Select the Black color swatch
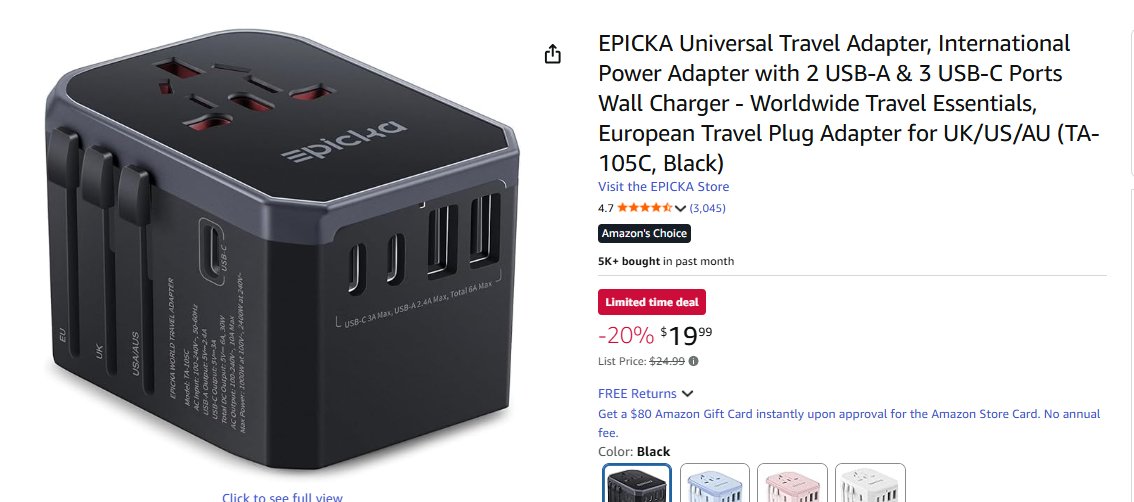This screenshot has width=1134, height=502. click(636, 482)
